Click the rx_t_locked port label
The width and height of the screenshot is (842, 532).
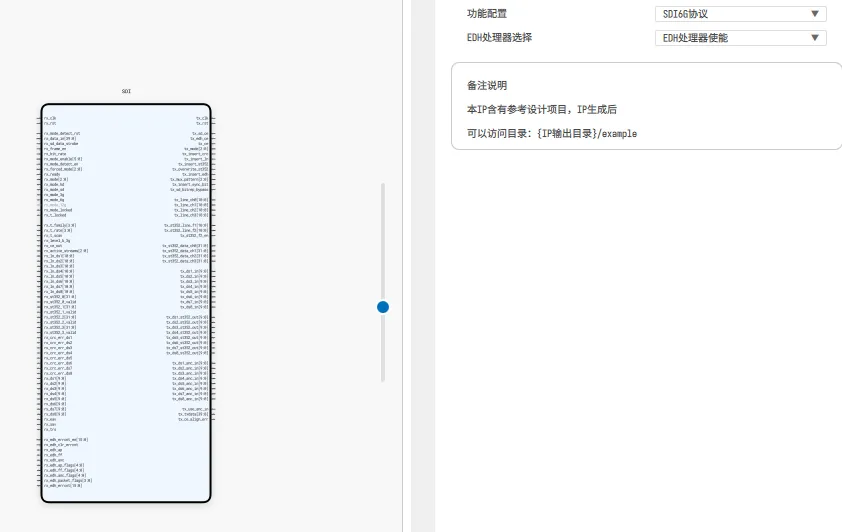pyautogui.click(x=55, y=215)
